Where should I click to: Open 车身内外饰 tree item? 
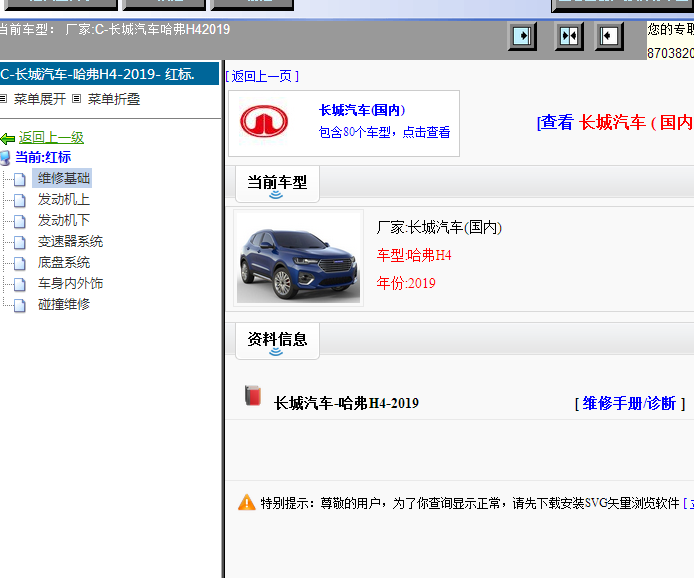[x=70, y=283]
